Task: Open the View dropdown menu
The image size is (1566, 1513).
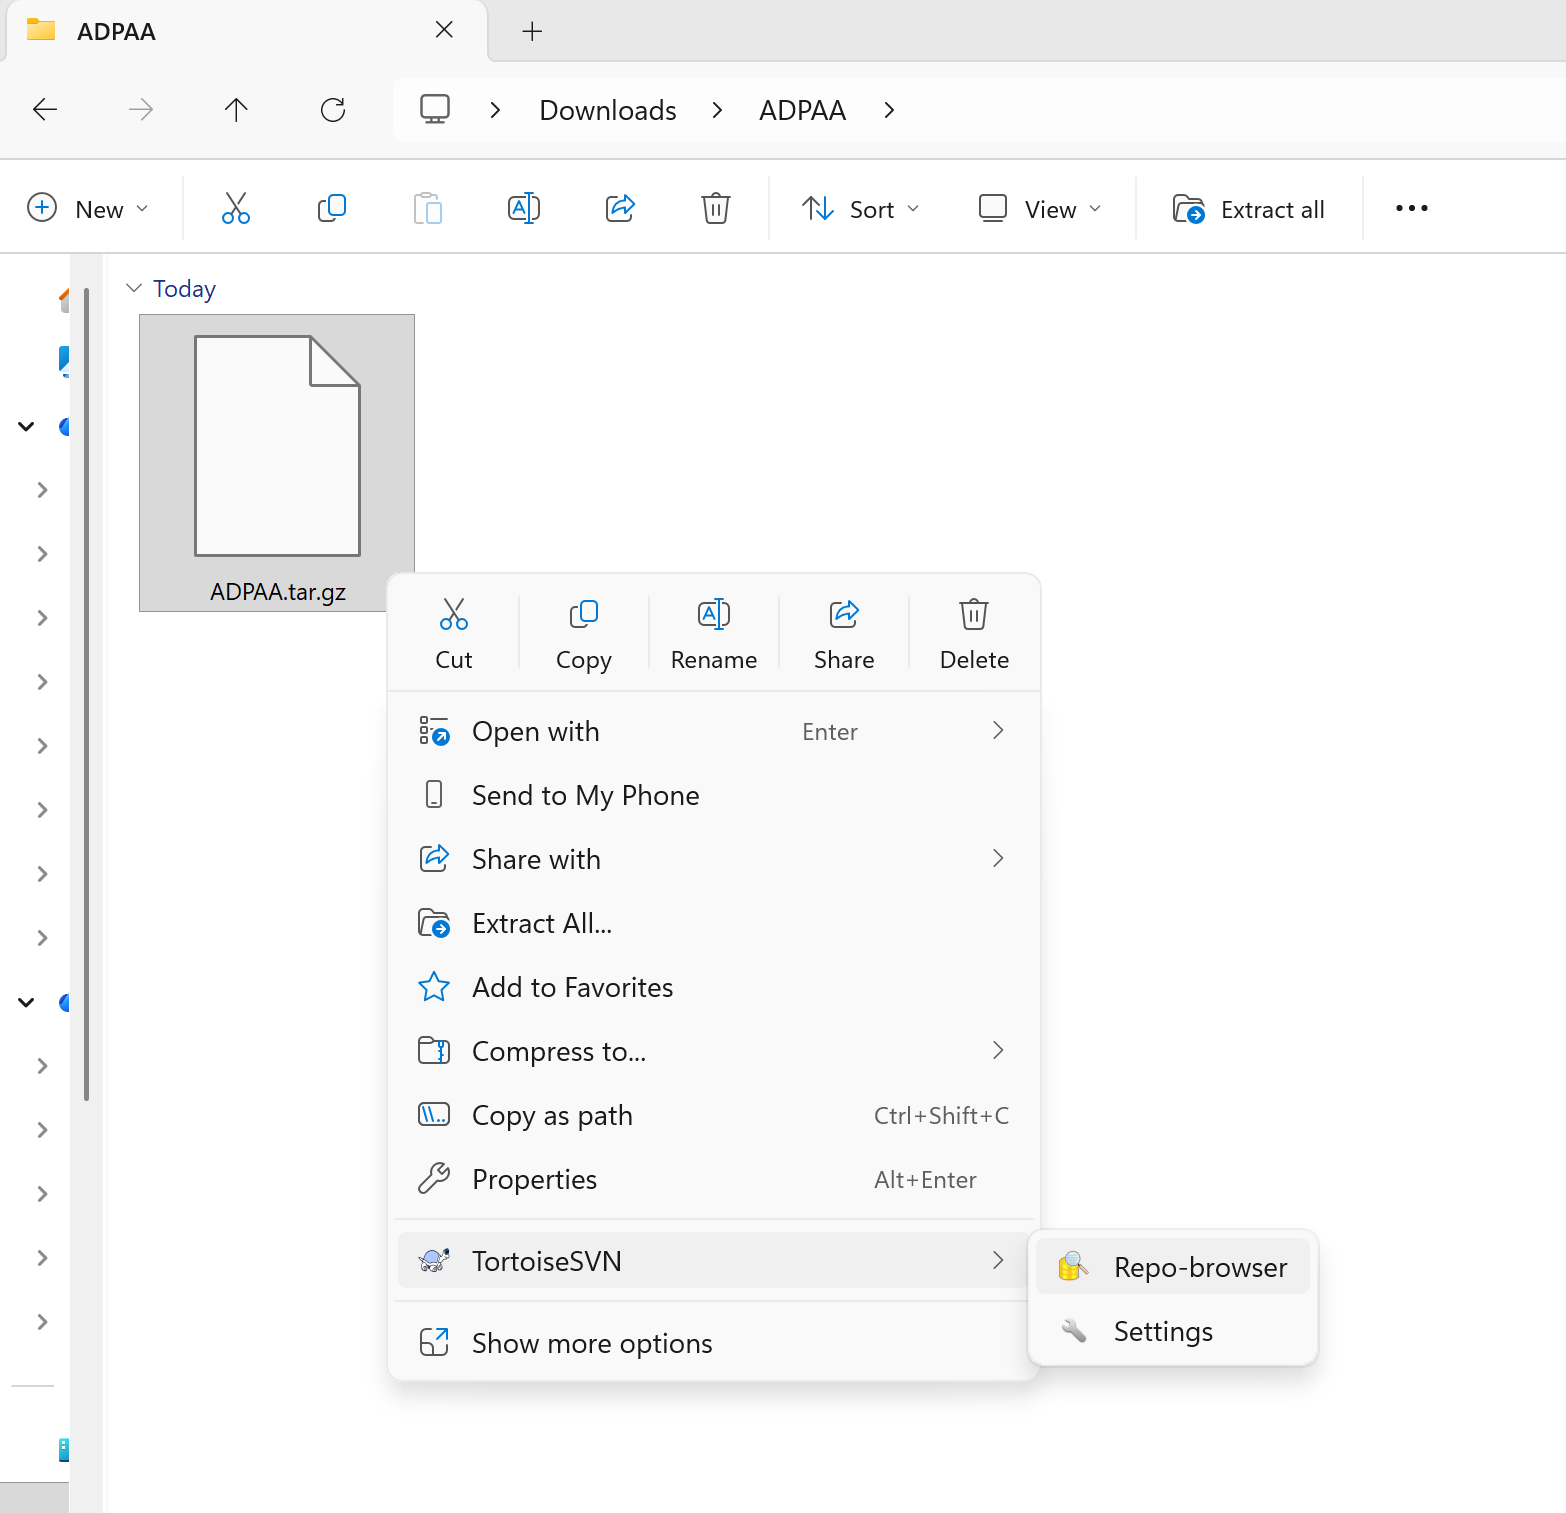Action: [1040, 209]
